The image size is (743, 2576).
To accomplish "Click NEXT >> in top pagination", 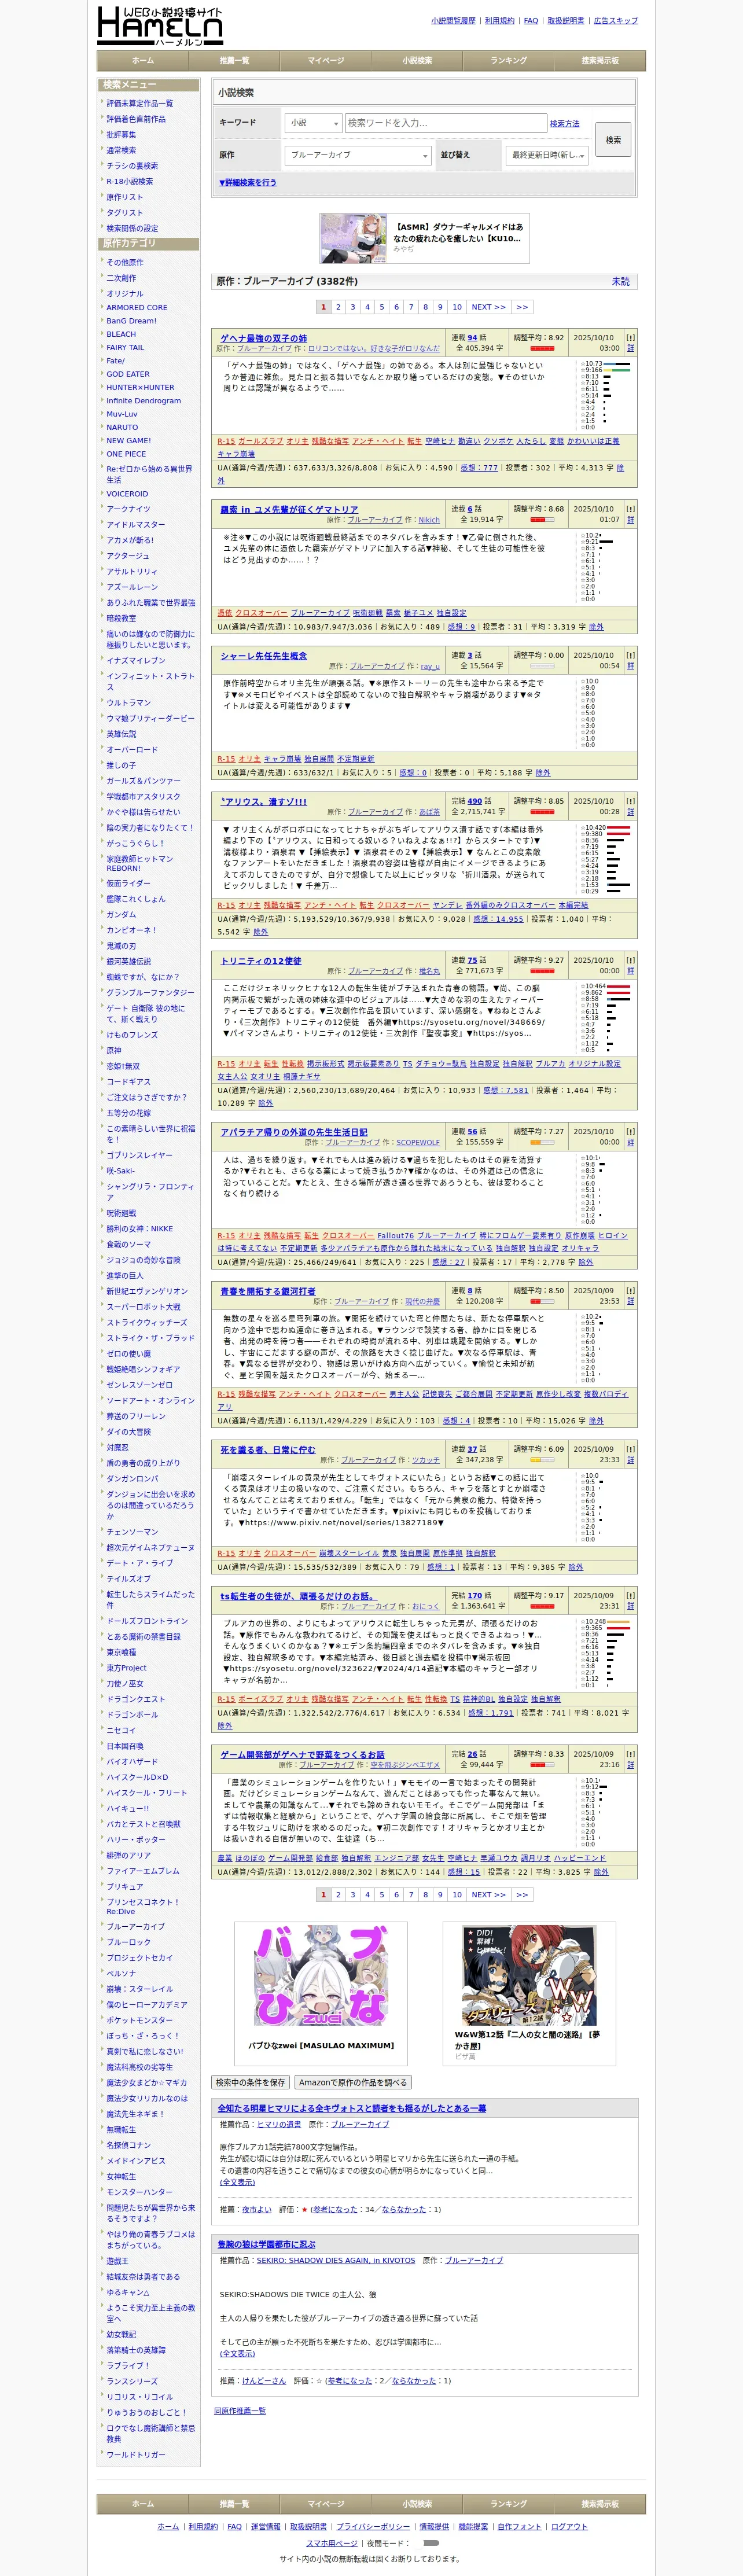I will pyautogui.click(x=489, y=307).
